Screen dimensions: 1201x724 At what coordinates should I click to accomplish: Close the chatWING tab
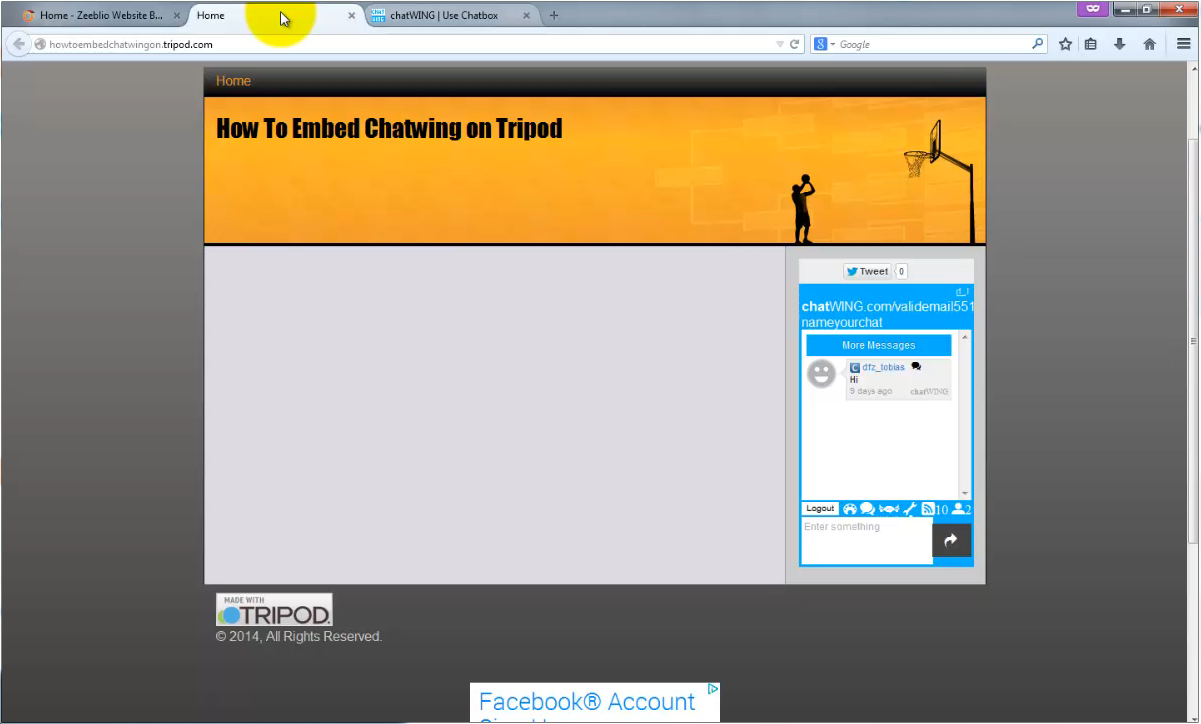tap(526, 16)
